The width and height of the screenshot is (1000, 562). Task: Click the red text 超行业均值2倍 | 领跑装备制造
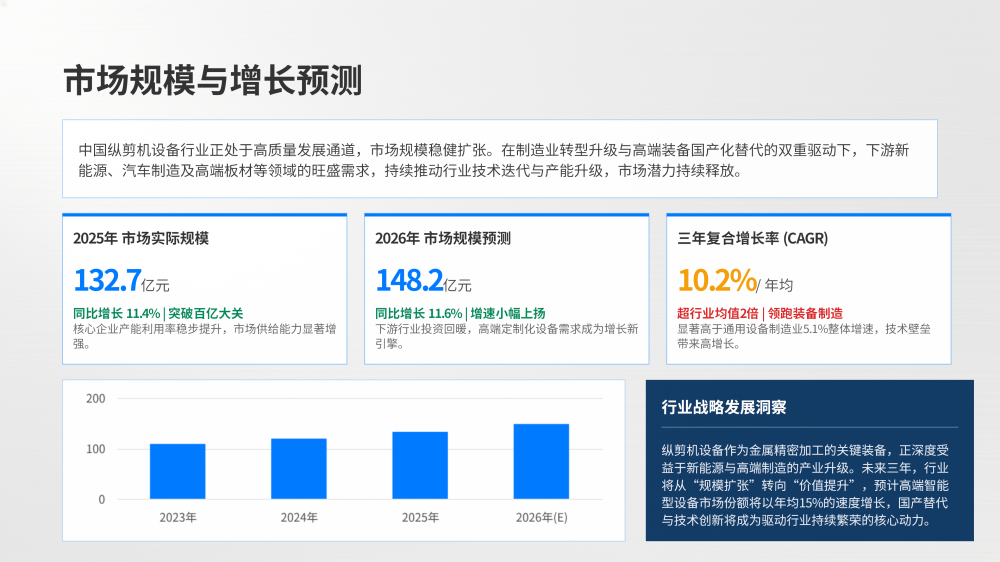coord(760,313)
